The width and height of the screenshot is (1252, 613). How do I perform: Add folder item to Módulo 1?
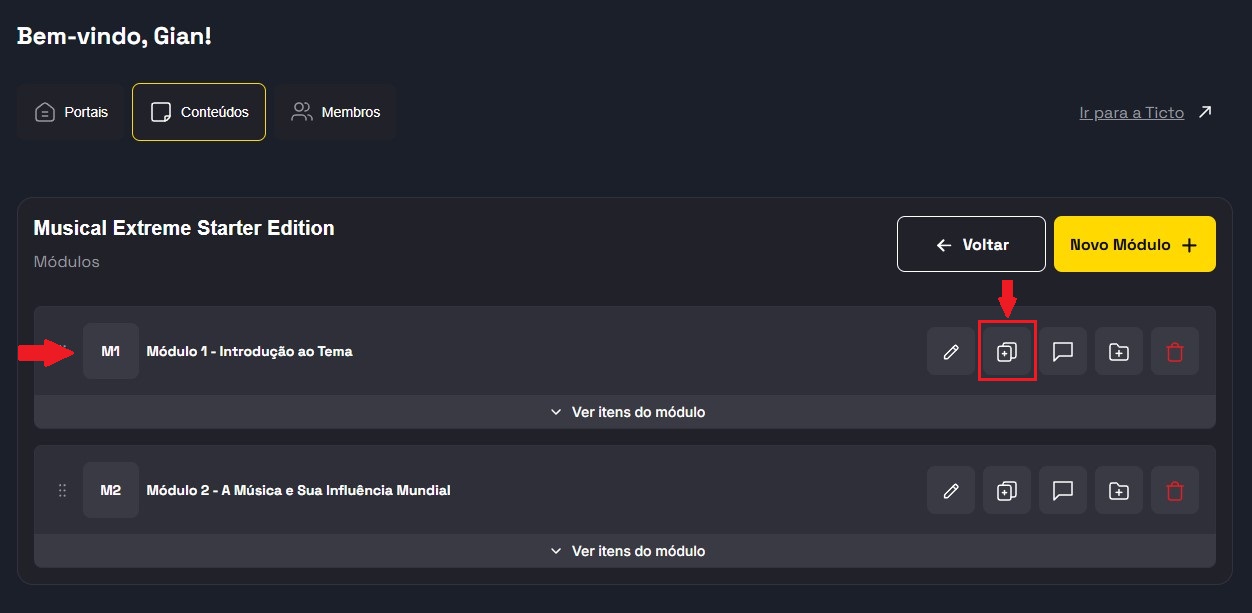(x=1119, y=351)
